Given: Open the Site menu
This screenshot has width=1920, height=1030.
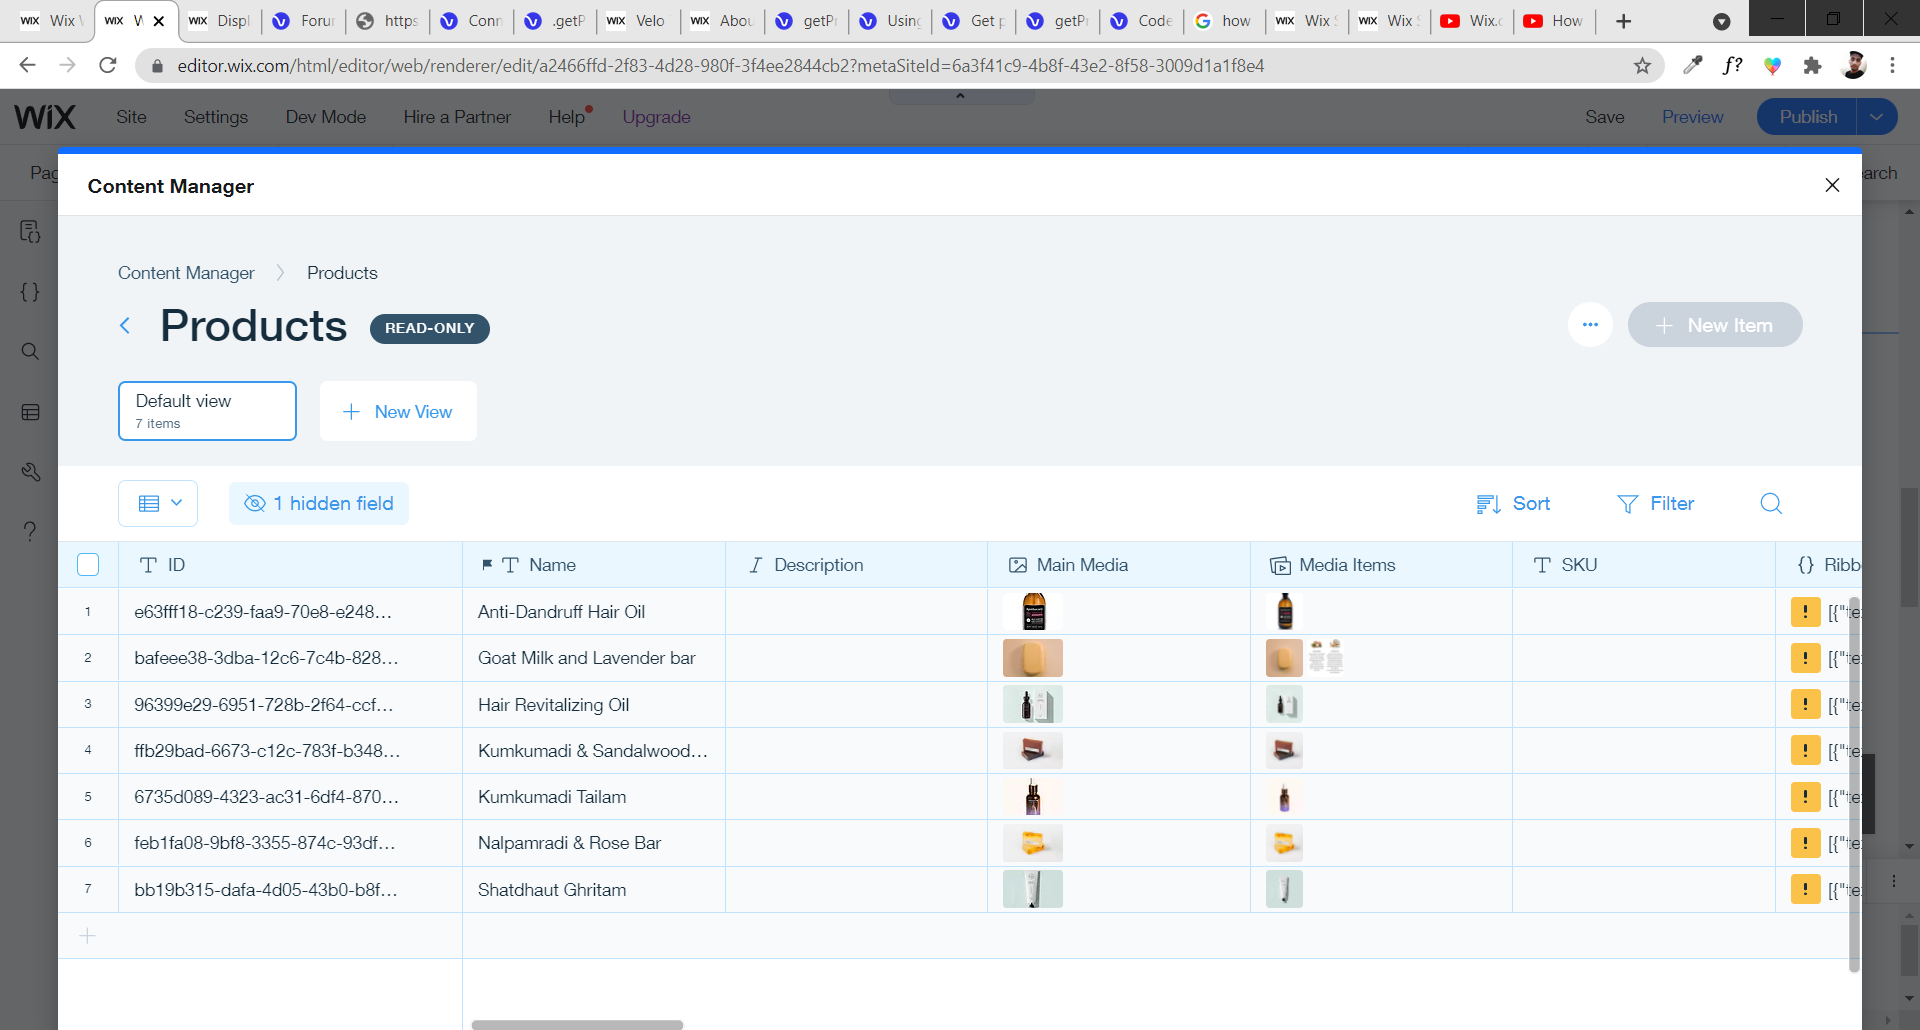Looking at the screenshot, I should tap(131, 117).
